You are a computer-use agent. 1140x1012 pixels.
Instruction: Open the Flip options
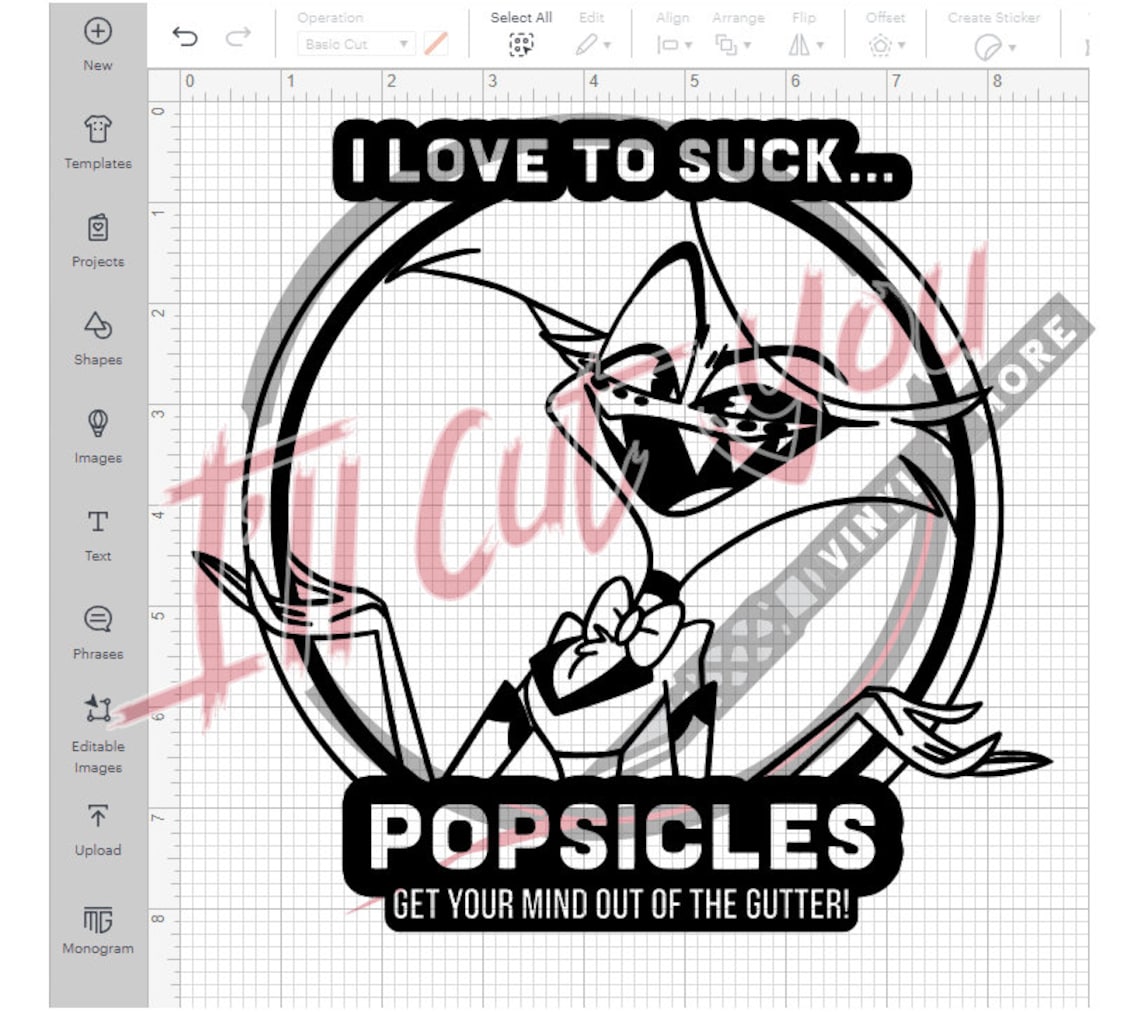805,44
